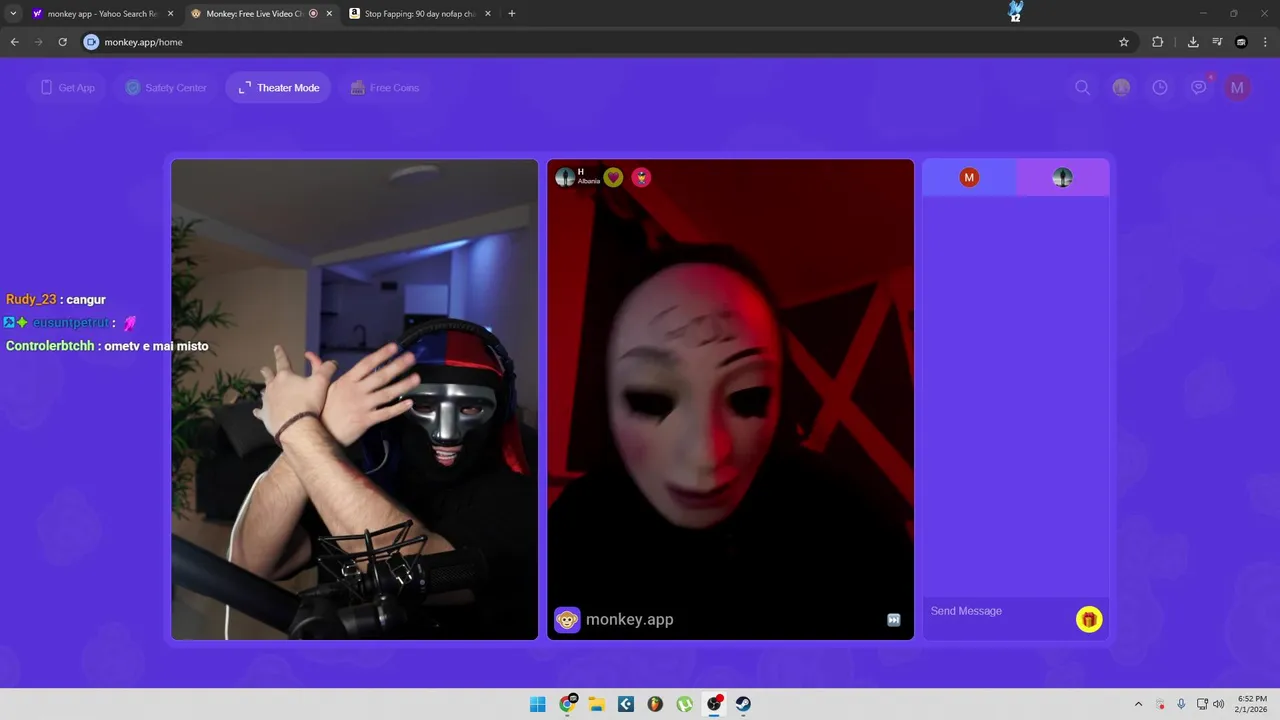Open the round photo avatar in Monkey header
This screenshot has width=1280, height=720.
pos(1121,88)
